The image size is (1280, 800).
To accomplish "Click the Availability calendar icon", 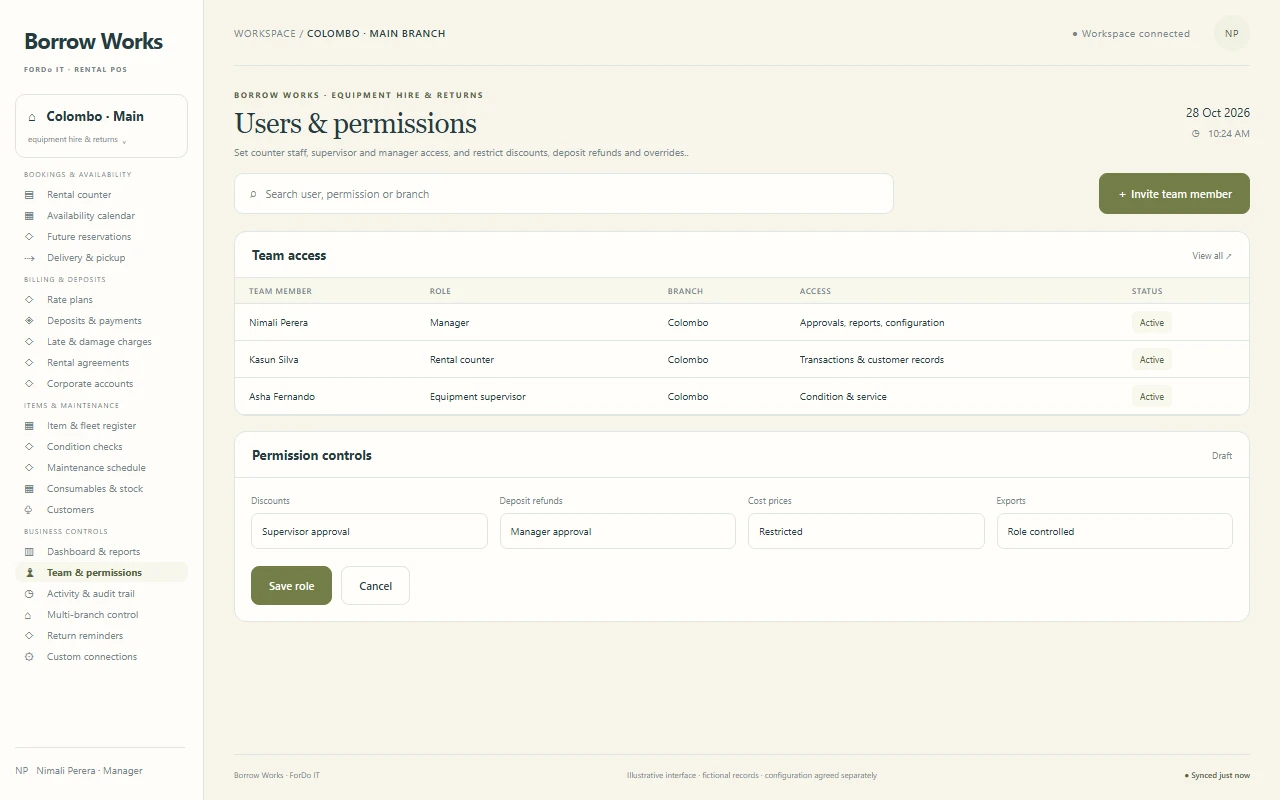I will [29, 216].
